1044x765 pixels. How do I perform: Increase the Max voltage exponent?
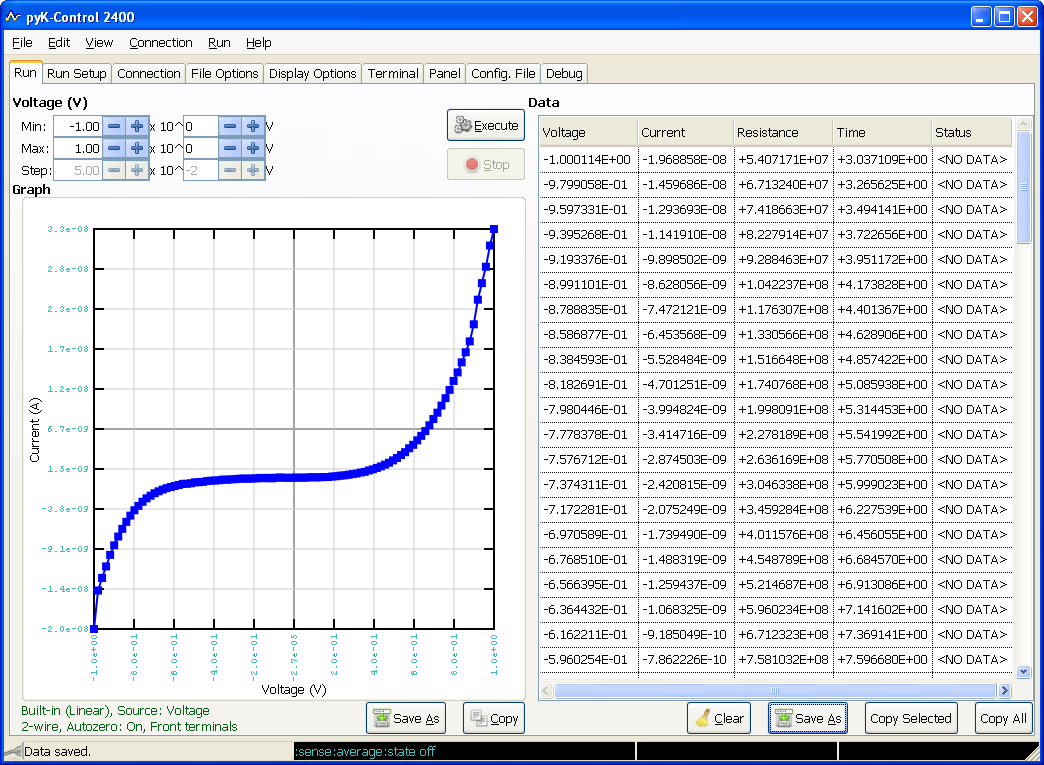(252, 148)
